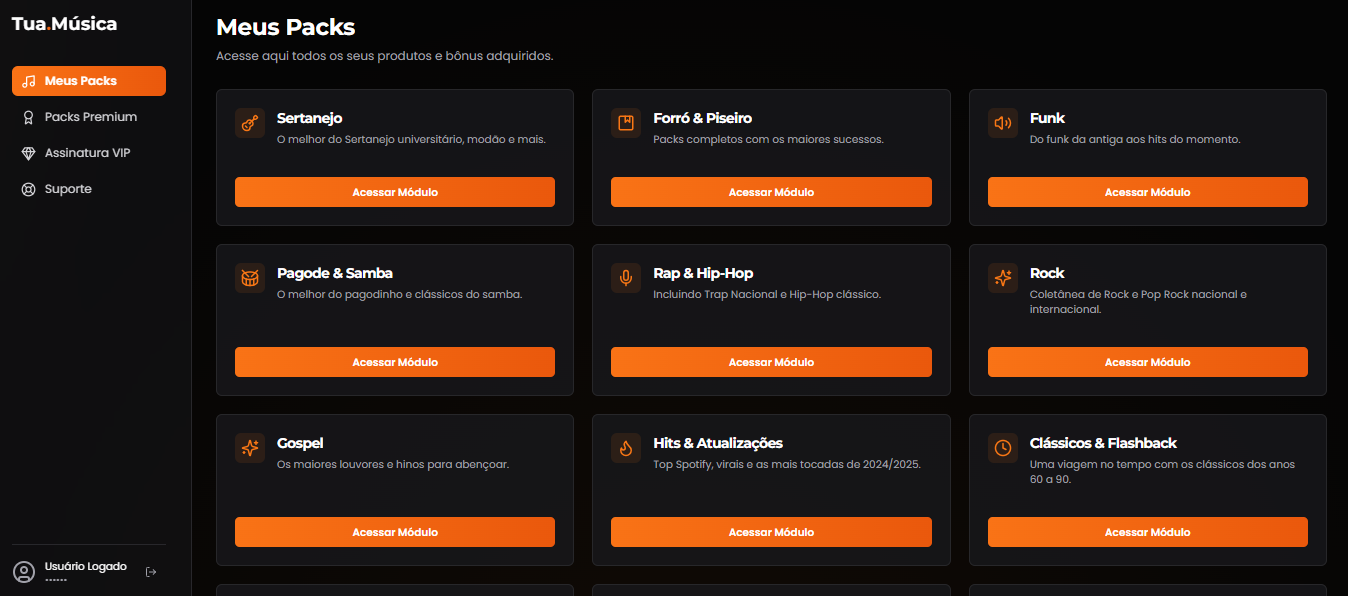Click the clock icon on Clássicos & Flashback card
Screen dimensions: 1348x596
1002,448
